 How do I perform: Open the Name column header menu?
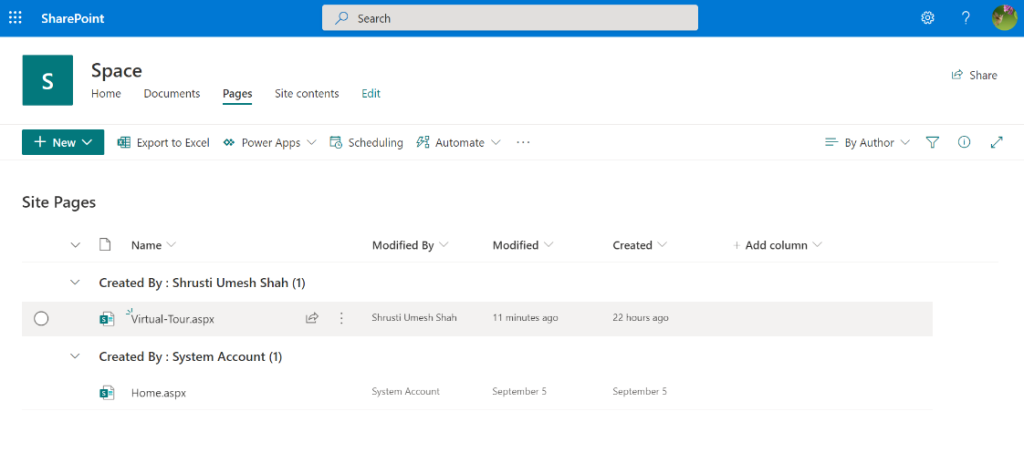coord(153,245)
